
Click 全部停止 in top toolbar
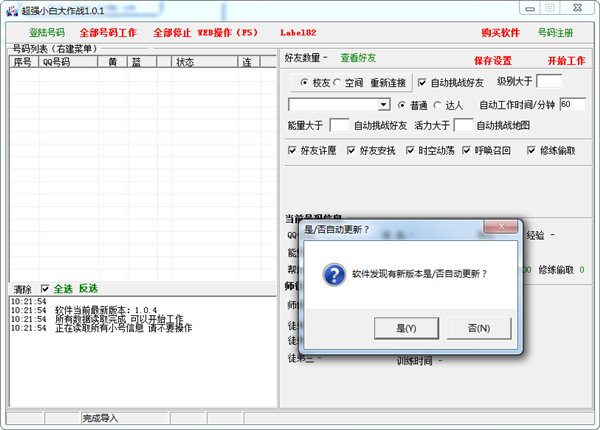(172, 33)
